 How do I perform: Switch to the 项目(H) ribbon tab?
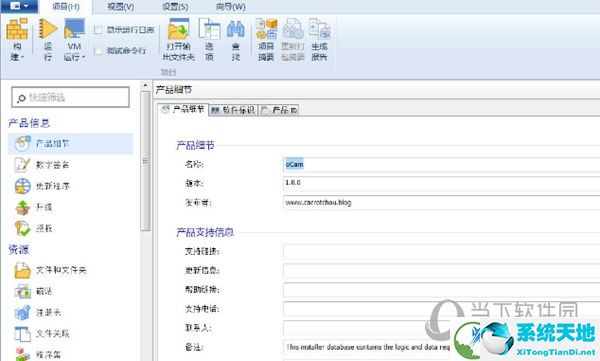click(x=66, y=7)
